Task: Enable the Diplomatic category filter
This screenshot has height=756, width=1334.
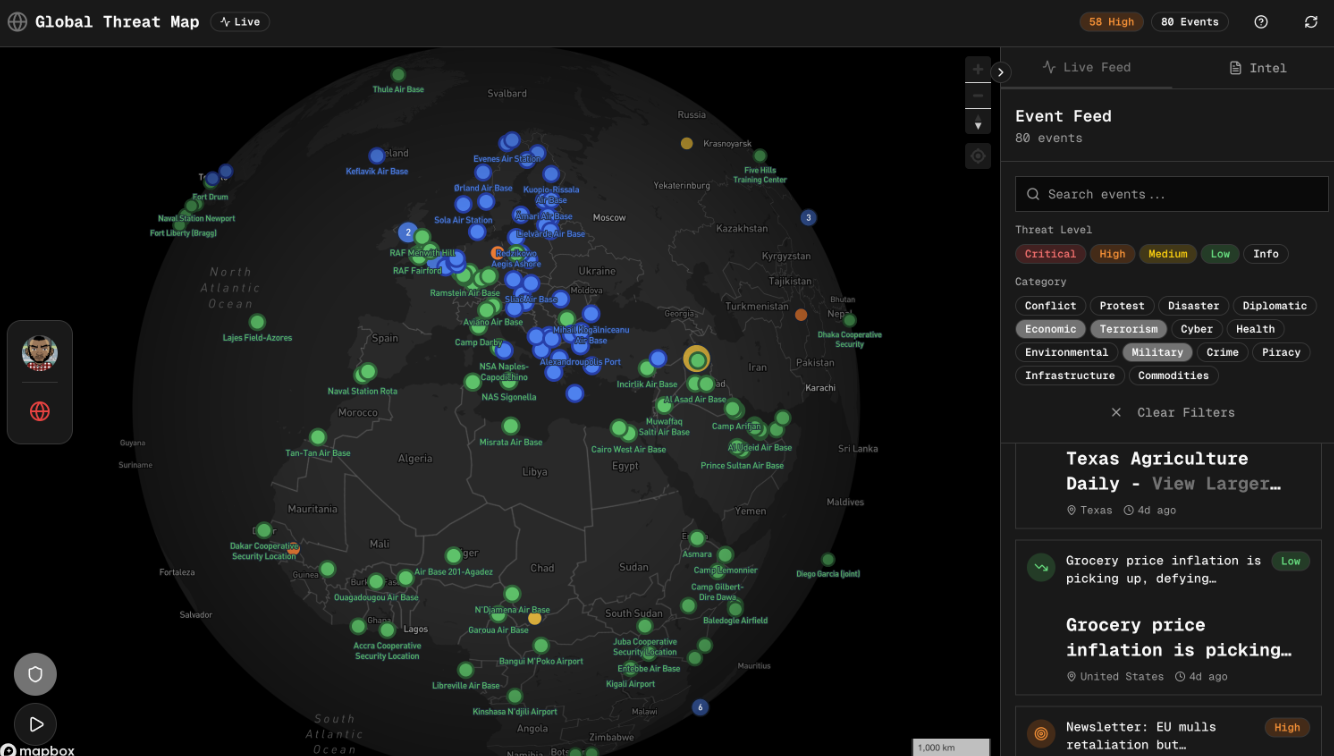Action: [x=1274, y=306]
